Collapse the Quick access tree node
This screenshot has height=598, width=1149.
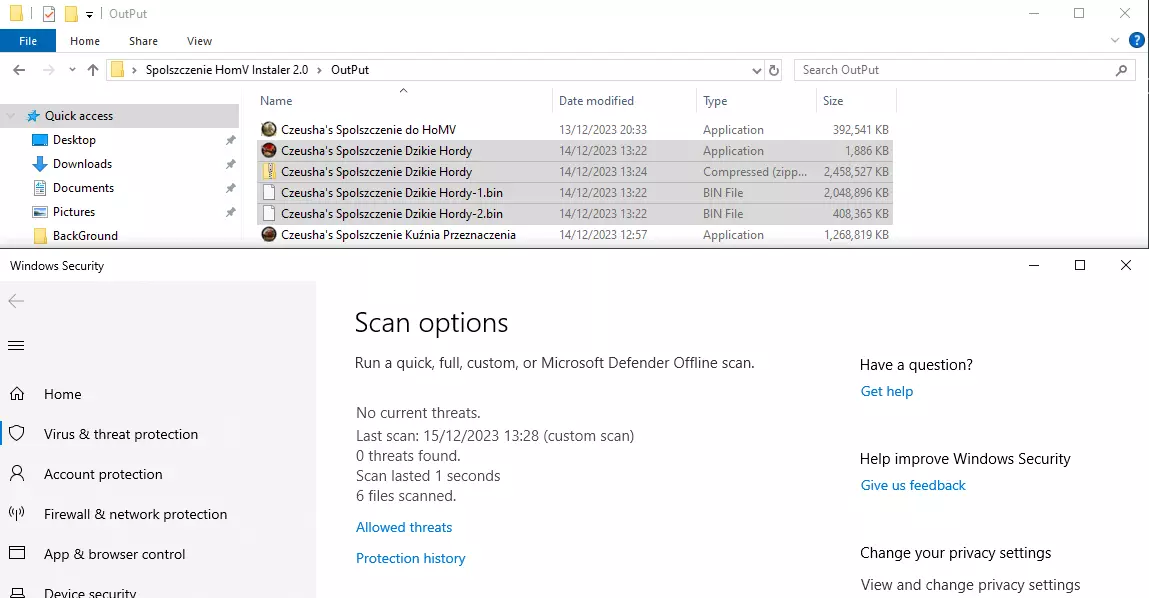(x=11, y=116)
